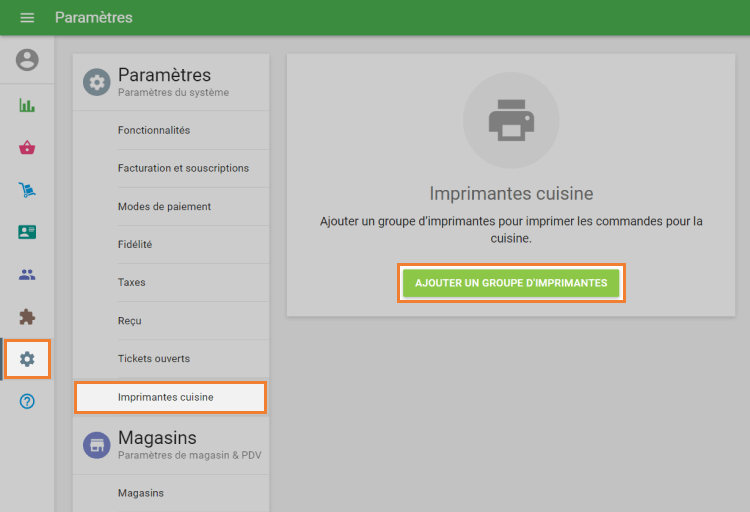The width and height of the screenshot is (750, 512).
Task: Open the Fidélité settings page
Action: [x=135, y=244]
